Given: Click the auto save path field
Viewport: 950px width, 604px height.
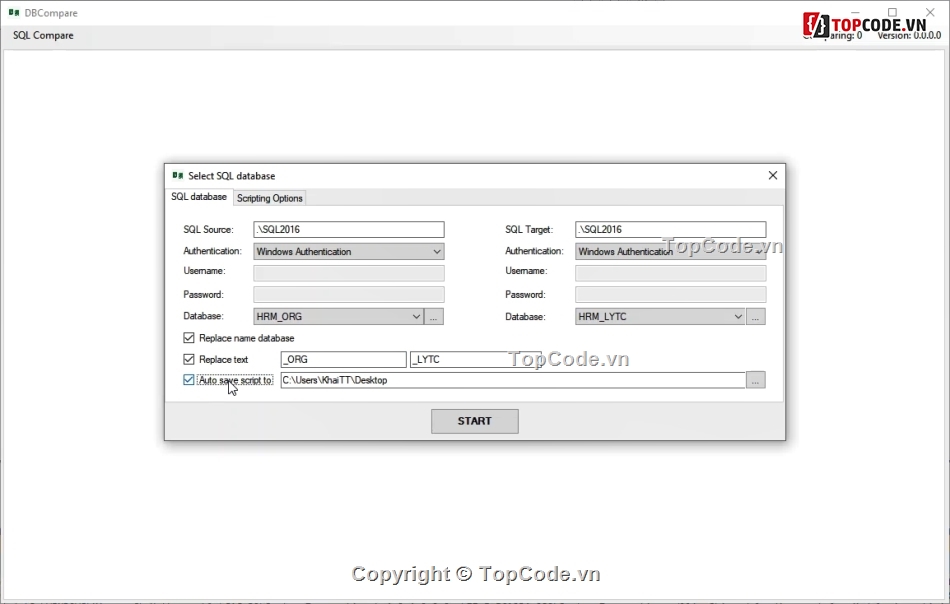Looking at the screenshot, I should (513, 380).
